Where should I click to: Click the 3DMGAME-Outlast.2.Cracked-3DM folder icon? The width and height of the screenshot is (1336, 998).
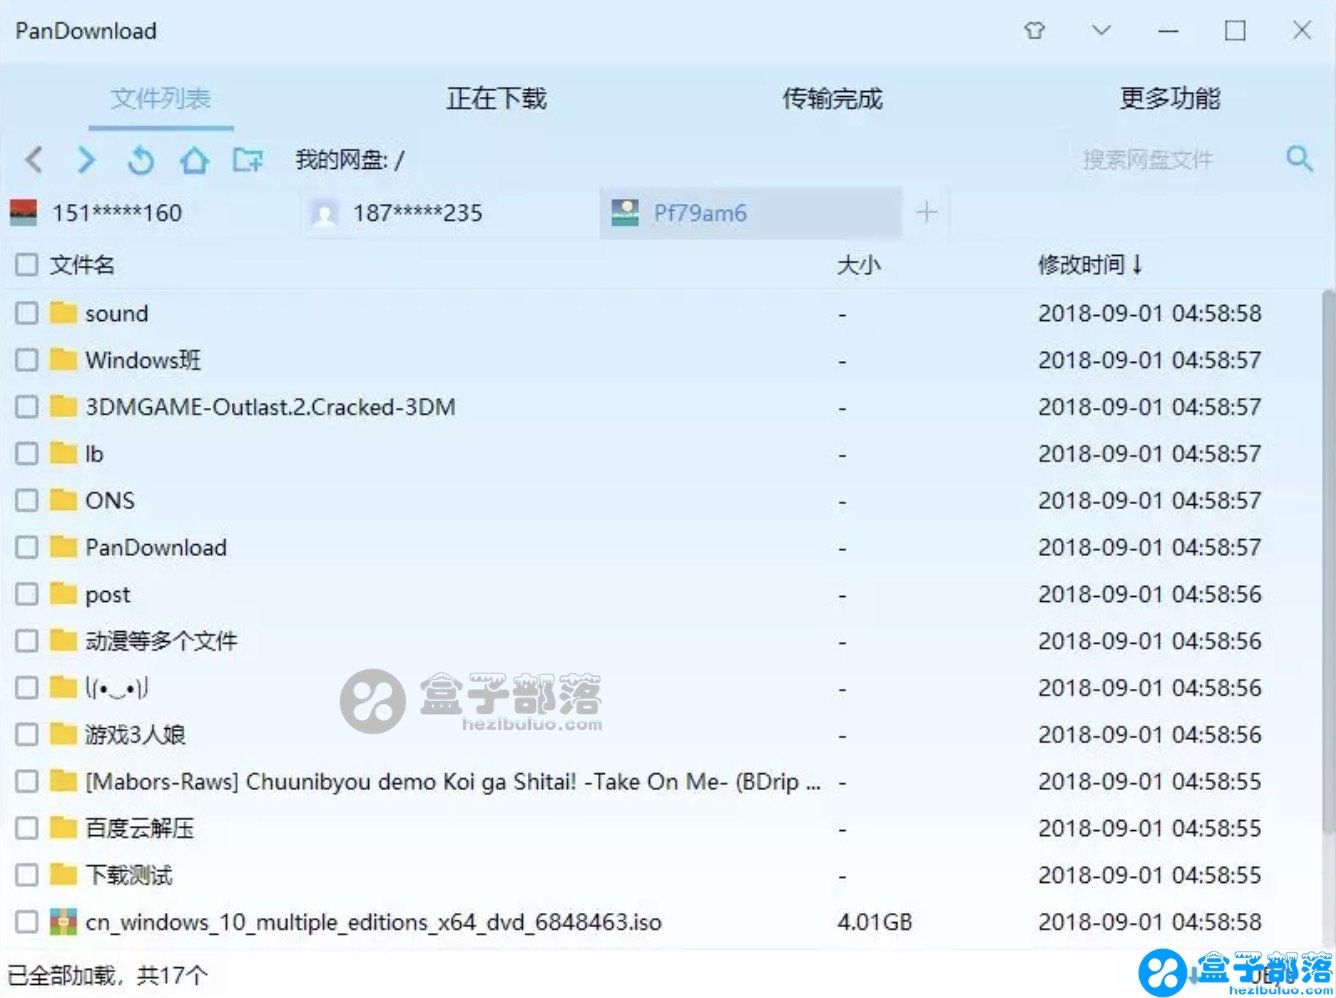click(x=63, y=406)
